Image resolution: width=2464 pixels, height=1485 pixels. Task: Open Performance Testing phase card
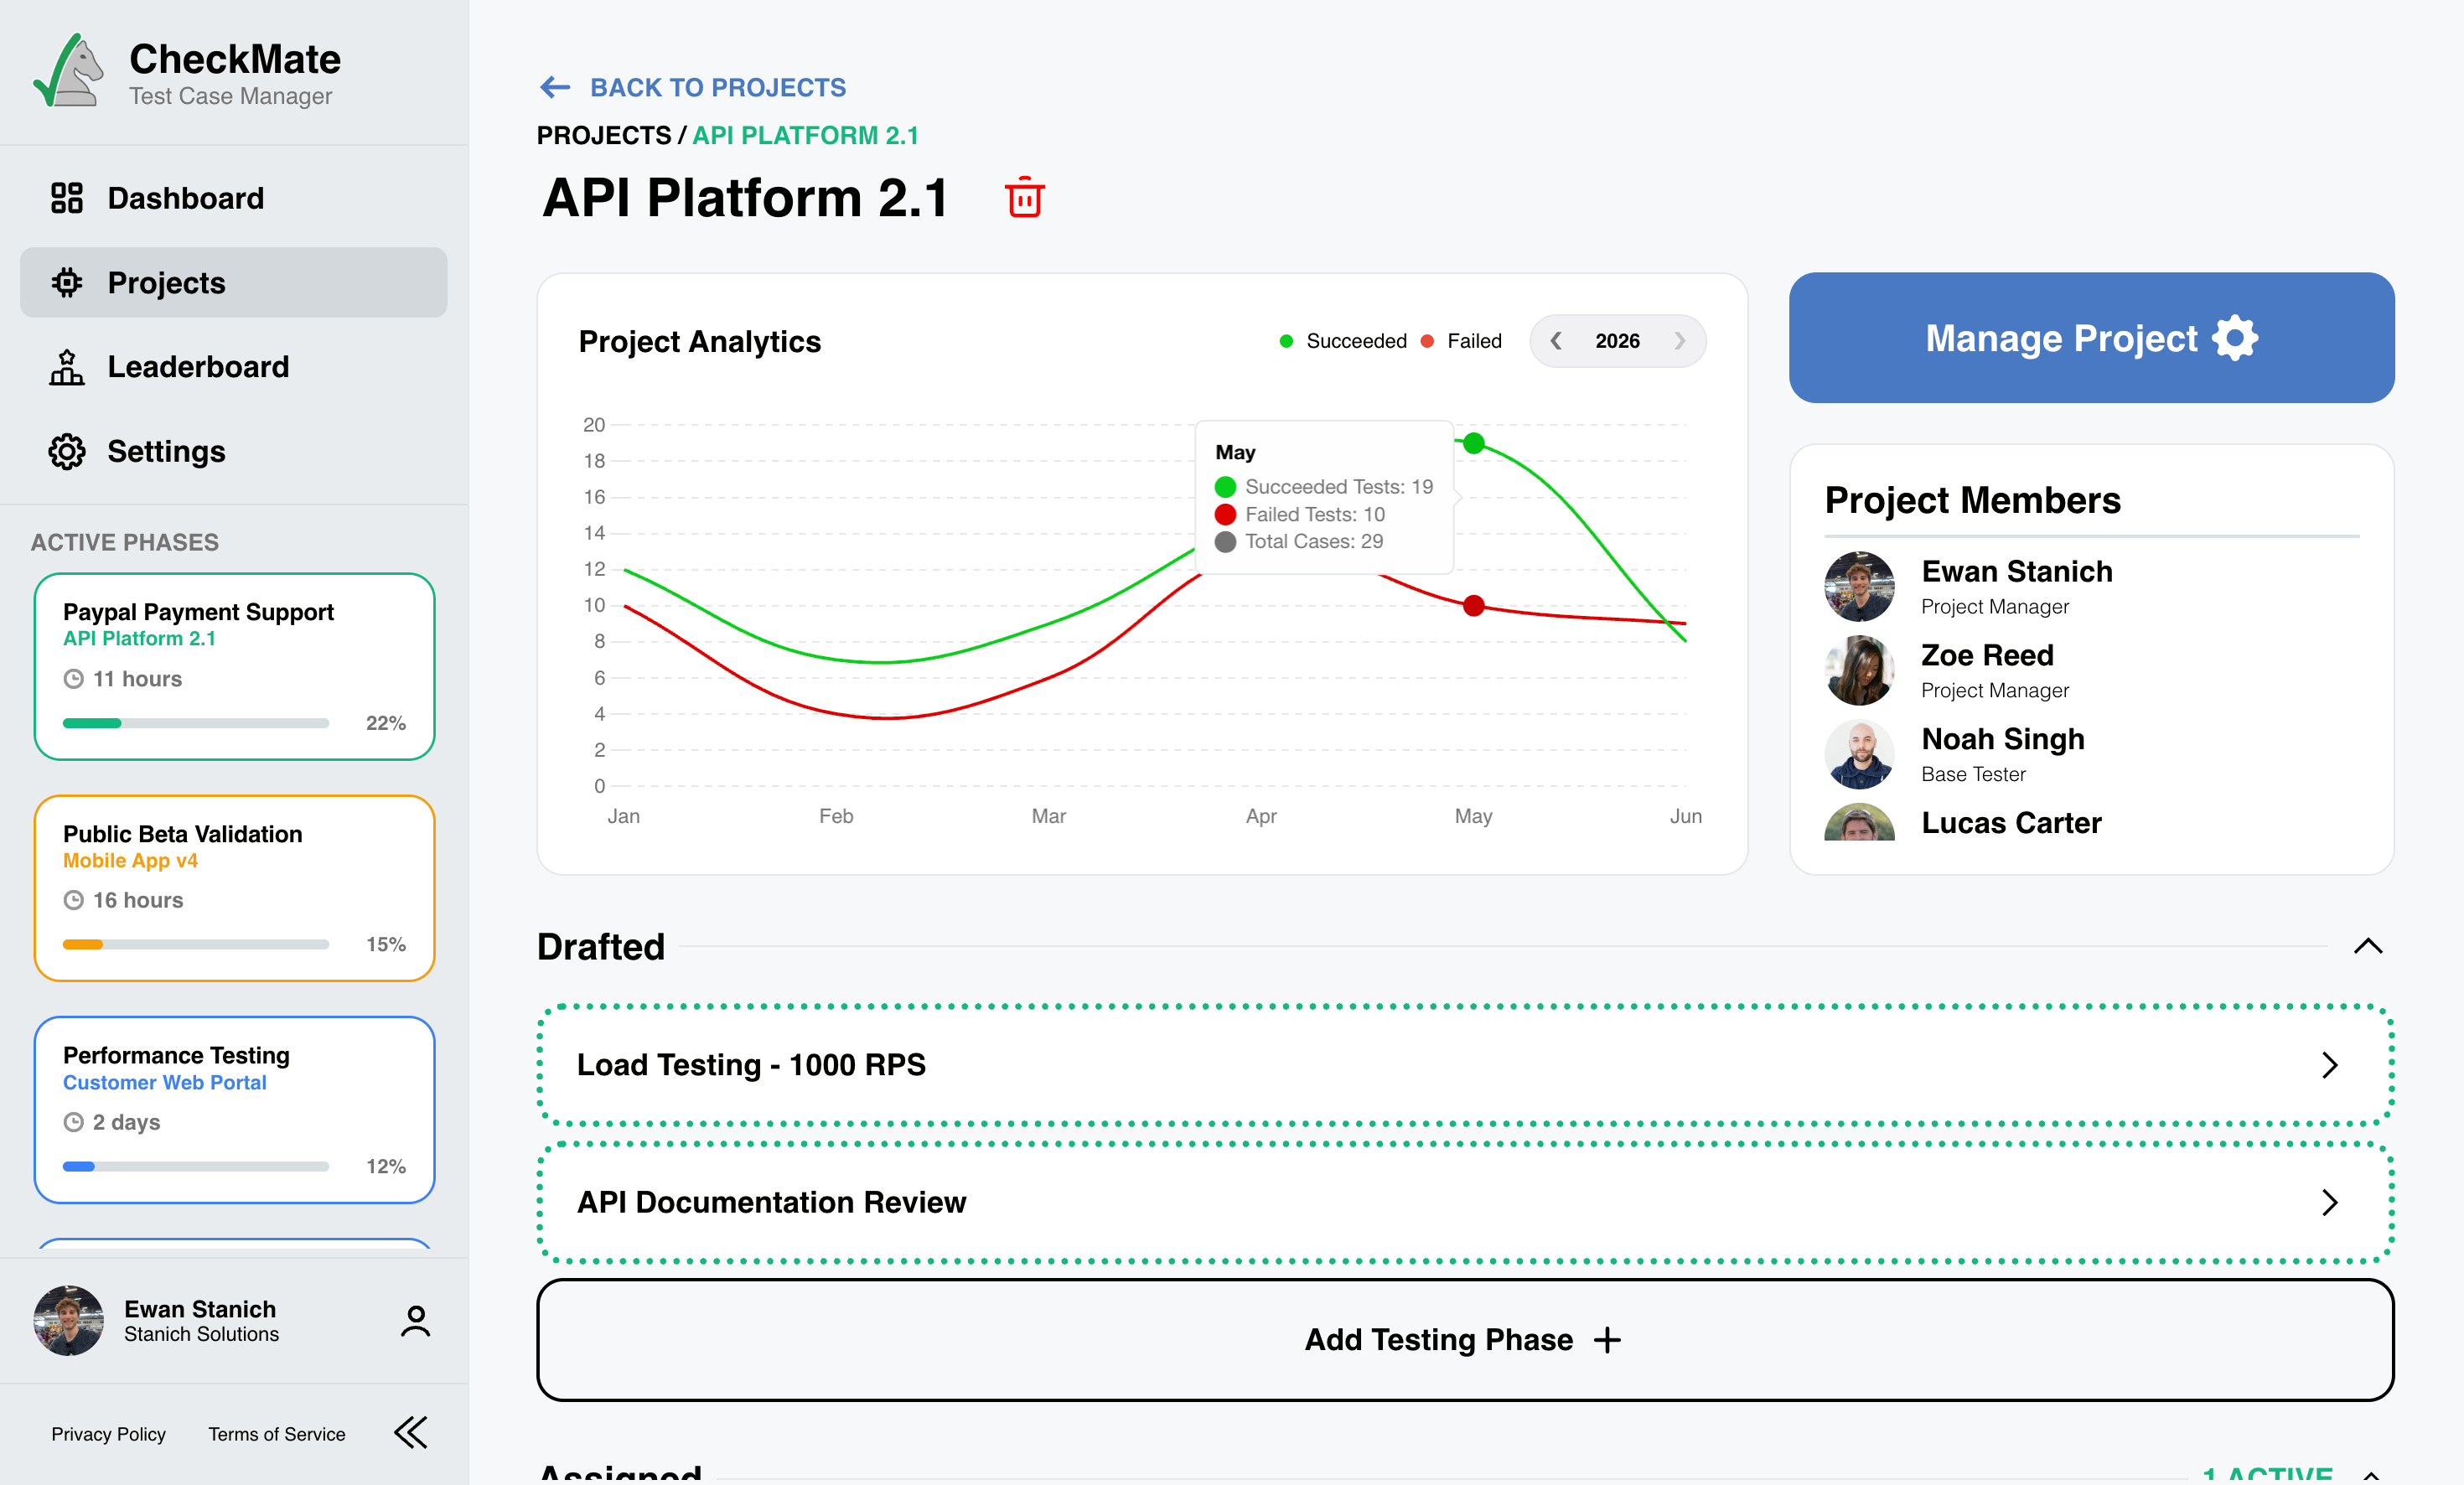click(234, 1110)
